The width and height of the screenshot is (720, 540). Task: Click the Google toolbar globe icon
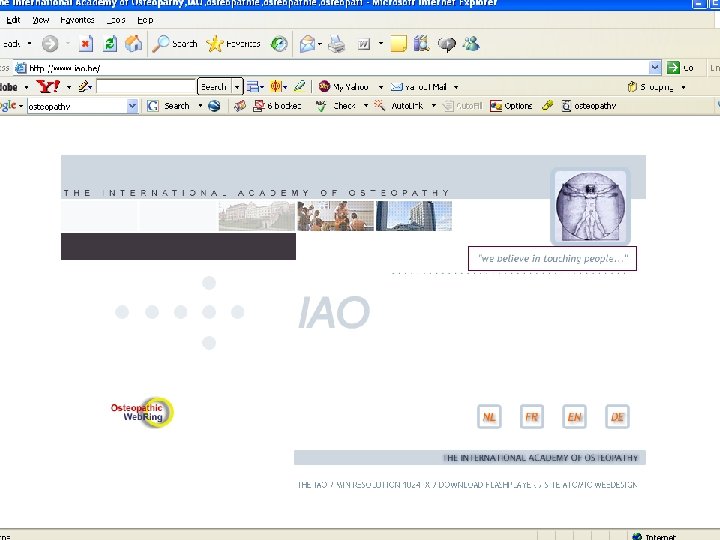(214, 106)
